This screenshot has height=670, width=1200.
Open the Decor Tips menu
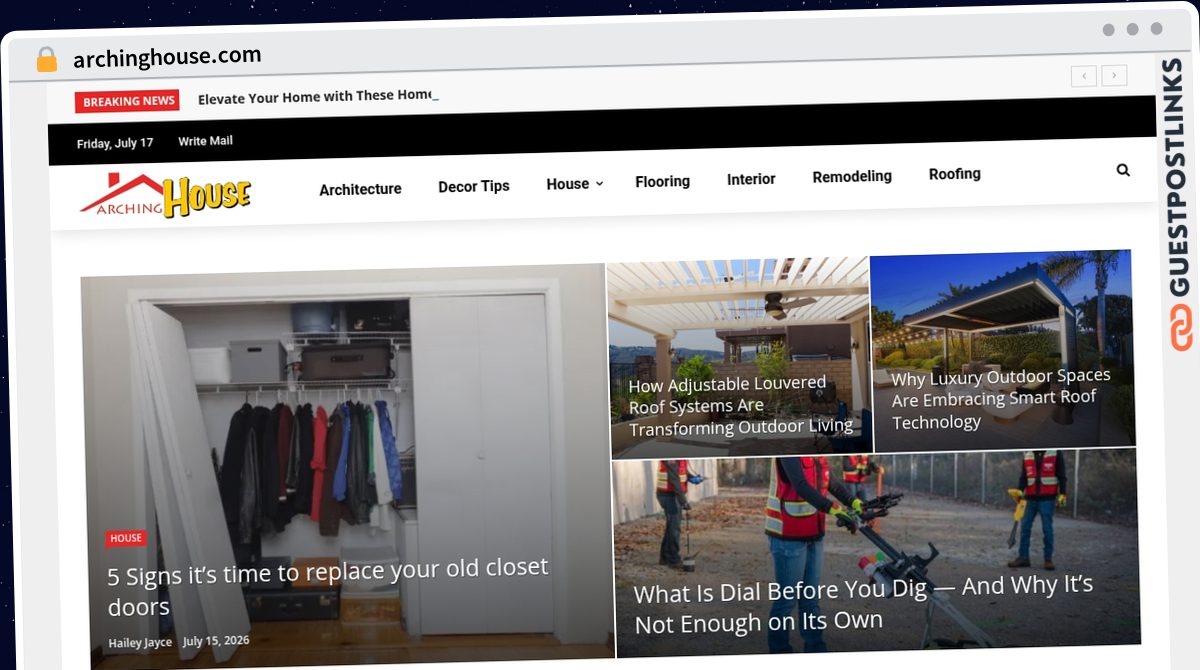click(x=474, y=186)
